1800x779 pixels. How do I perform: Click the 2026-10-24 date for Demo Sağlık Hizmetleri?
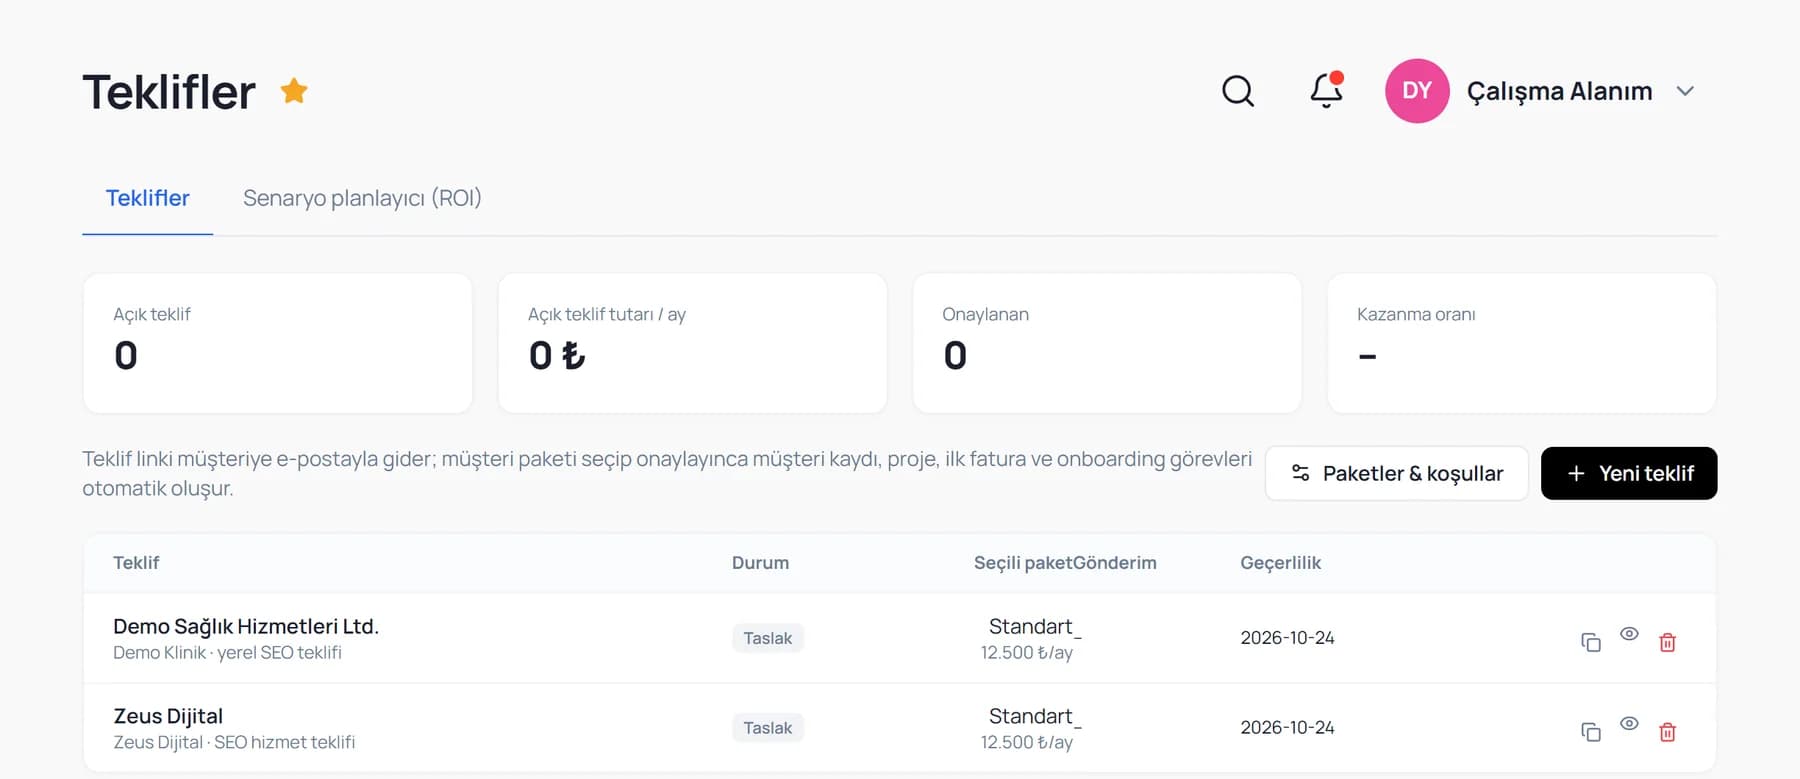[1287, 638]
